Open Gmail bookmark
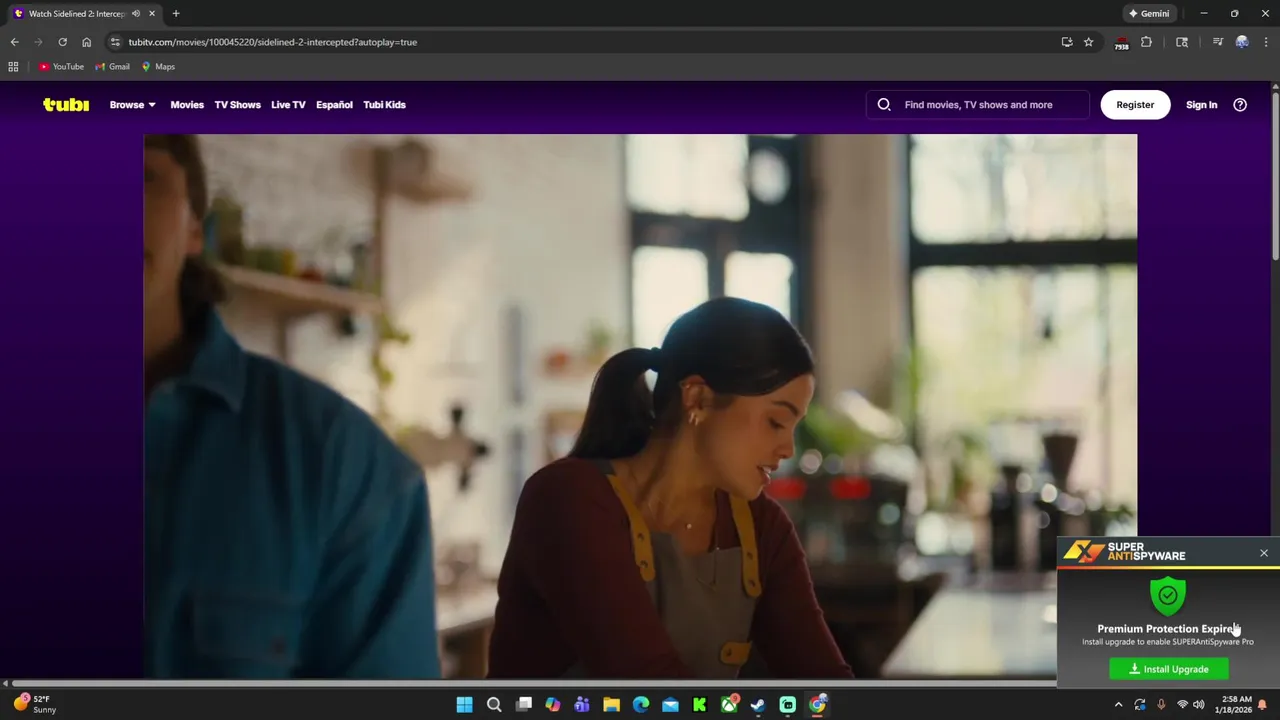 [x=112, y=66]
